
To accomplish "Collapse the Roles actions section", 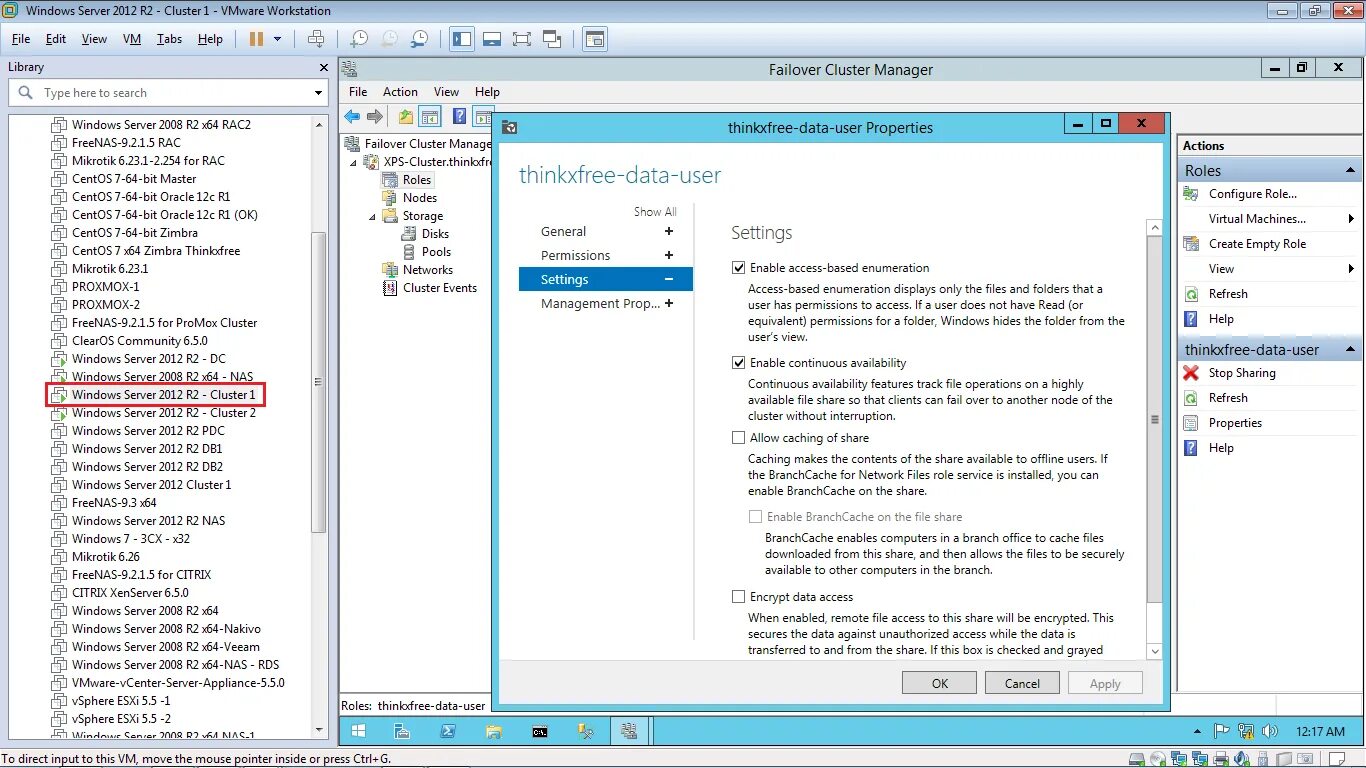I will coord(1351,171).
